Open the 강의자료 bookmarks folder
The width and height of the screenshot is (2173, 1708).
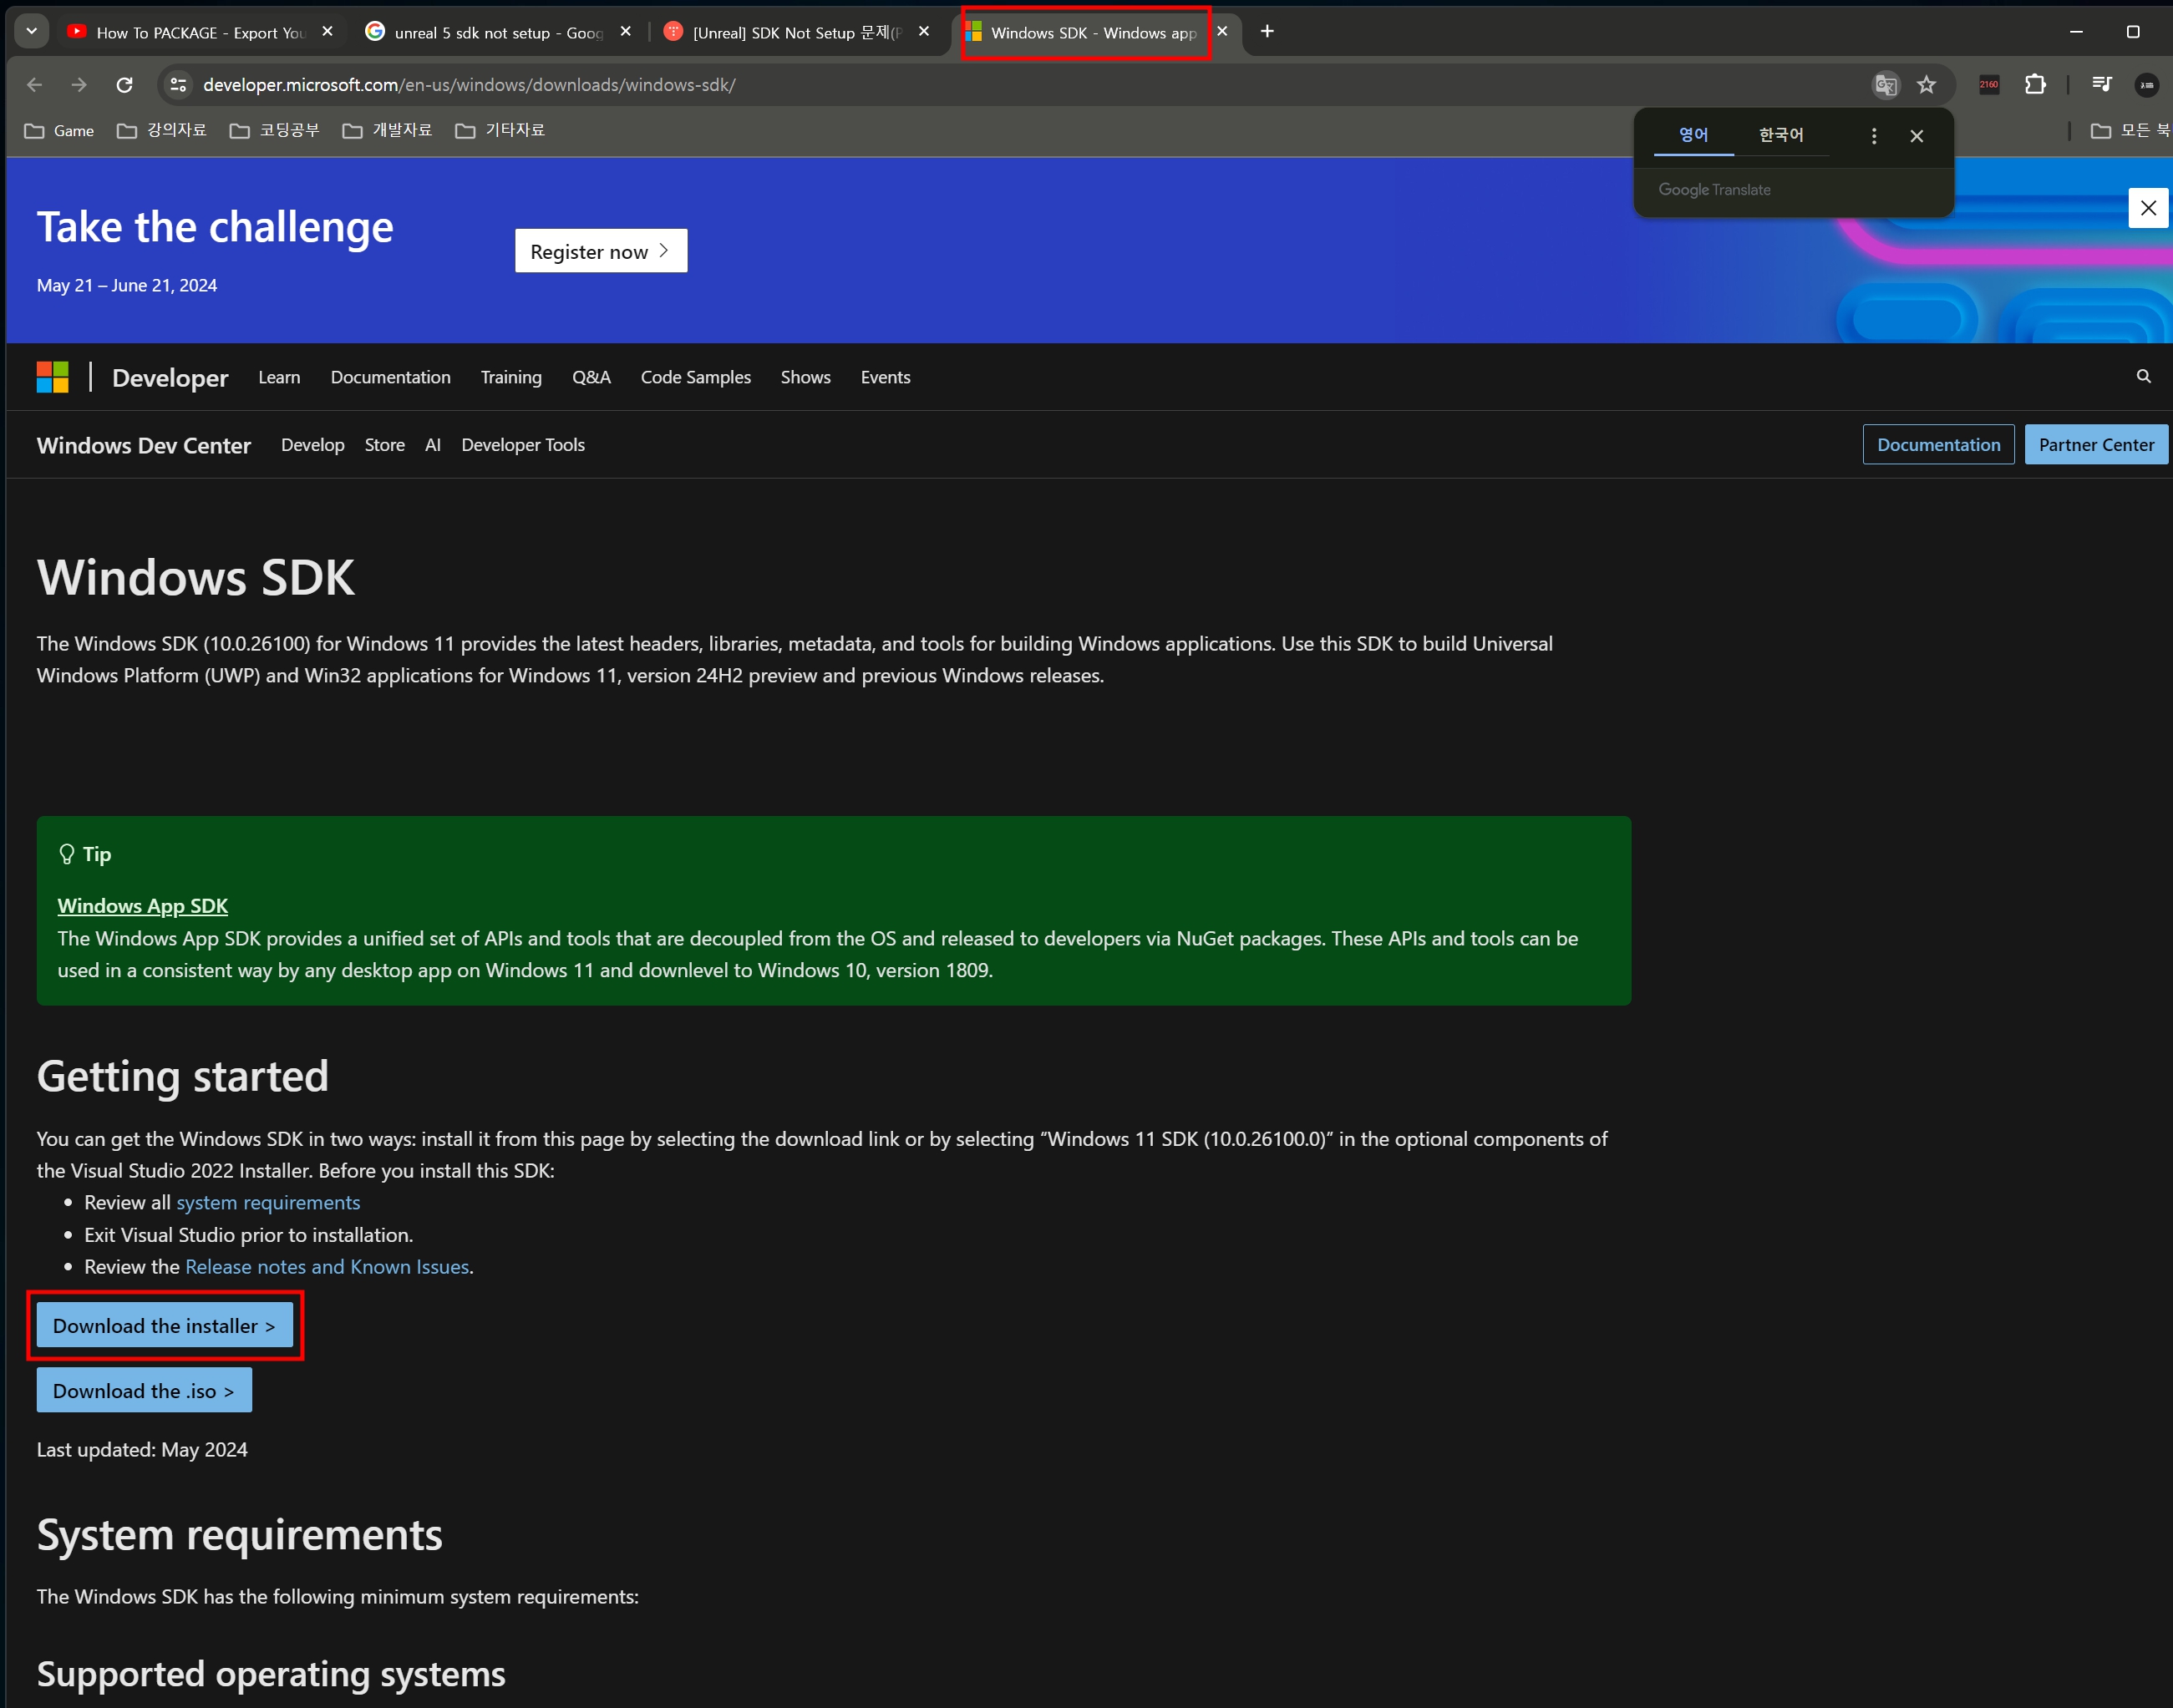point(162,131)
